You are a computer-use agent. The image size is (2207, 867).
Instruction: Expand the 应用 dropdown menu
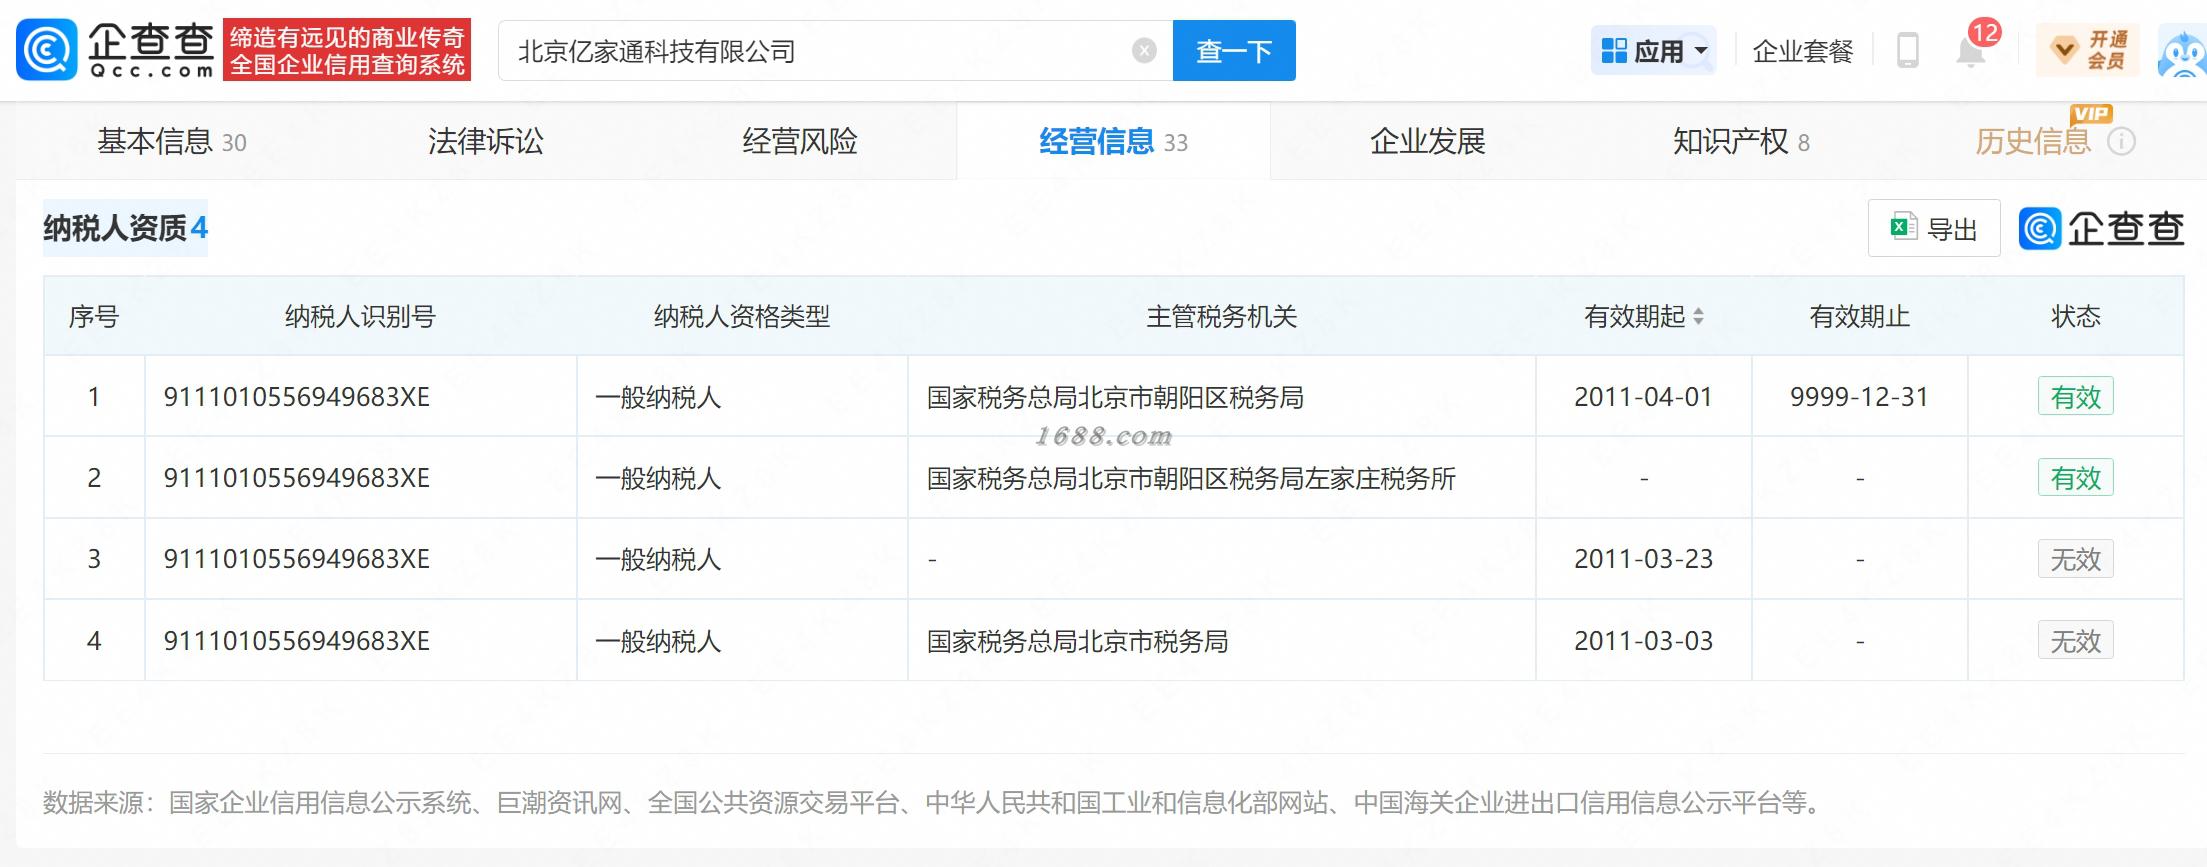click(1654, 51)
